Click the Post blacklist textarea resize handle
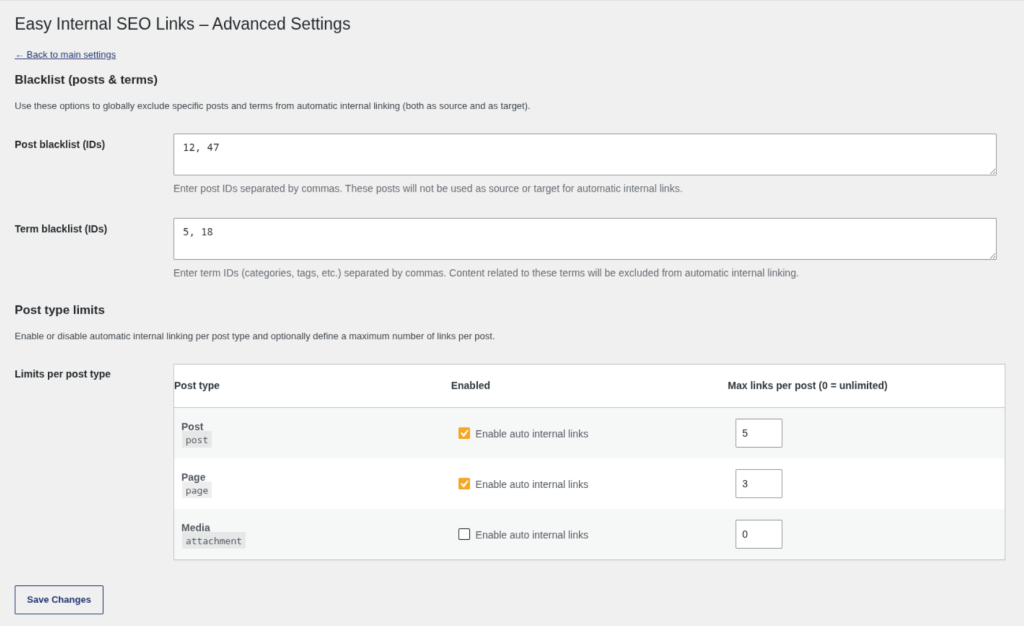Image resolution: width=1024 pixels, height=626 pixels. coord(993,171)
